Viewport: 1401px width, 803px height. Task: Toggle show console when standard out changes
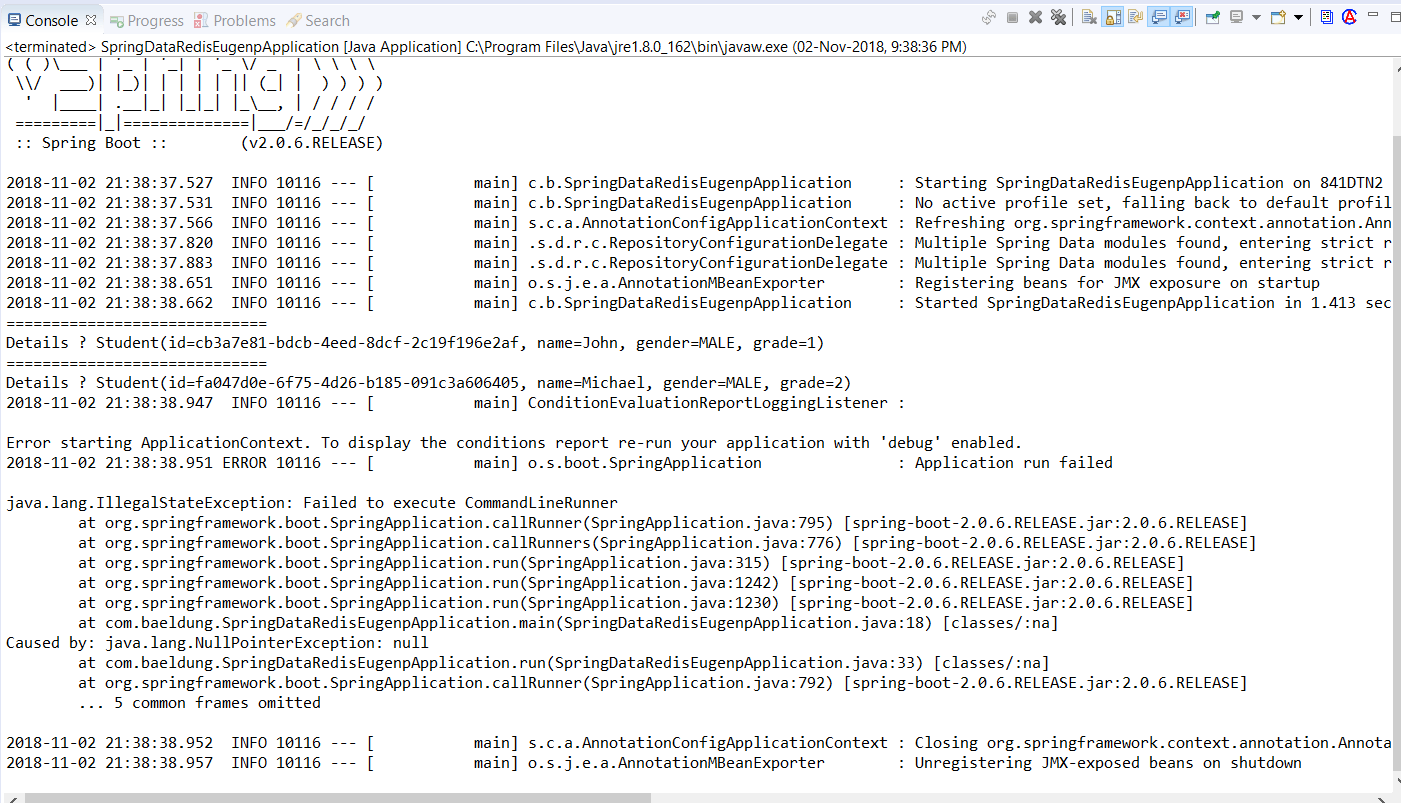(1160, 17)
